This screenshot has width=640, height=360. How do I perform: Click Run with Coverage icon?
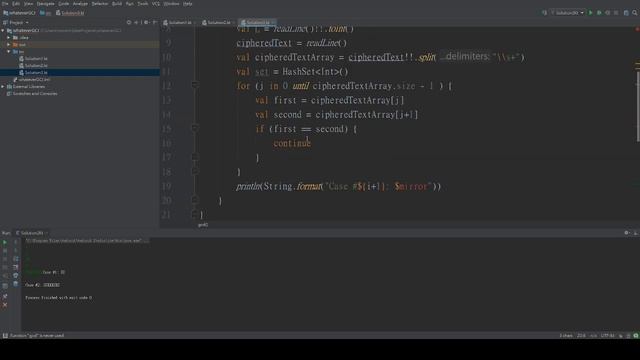[608, 13]
